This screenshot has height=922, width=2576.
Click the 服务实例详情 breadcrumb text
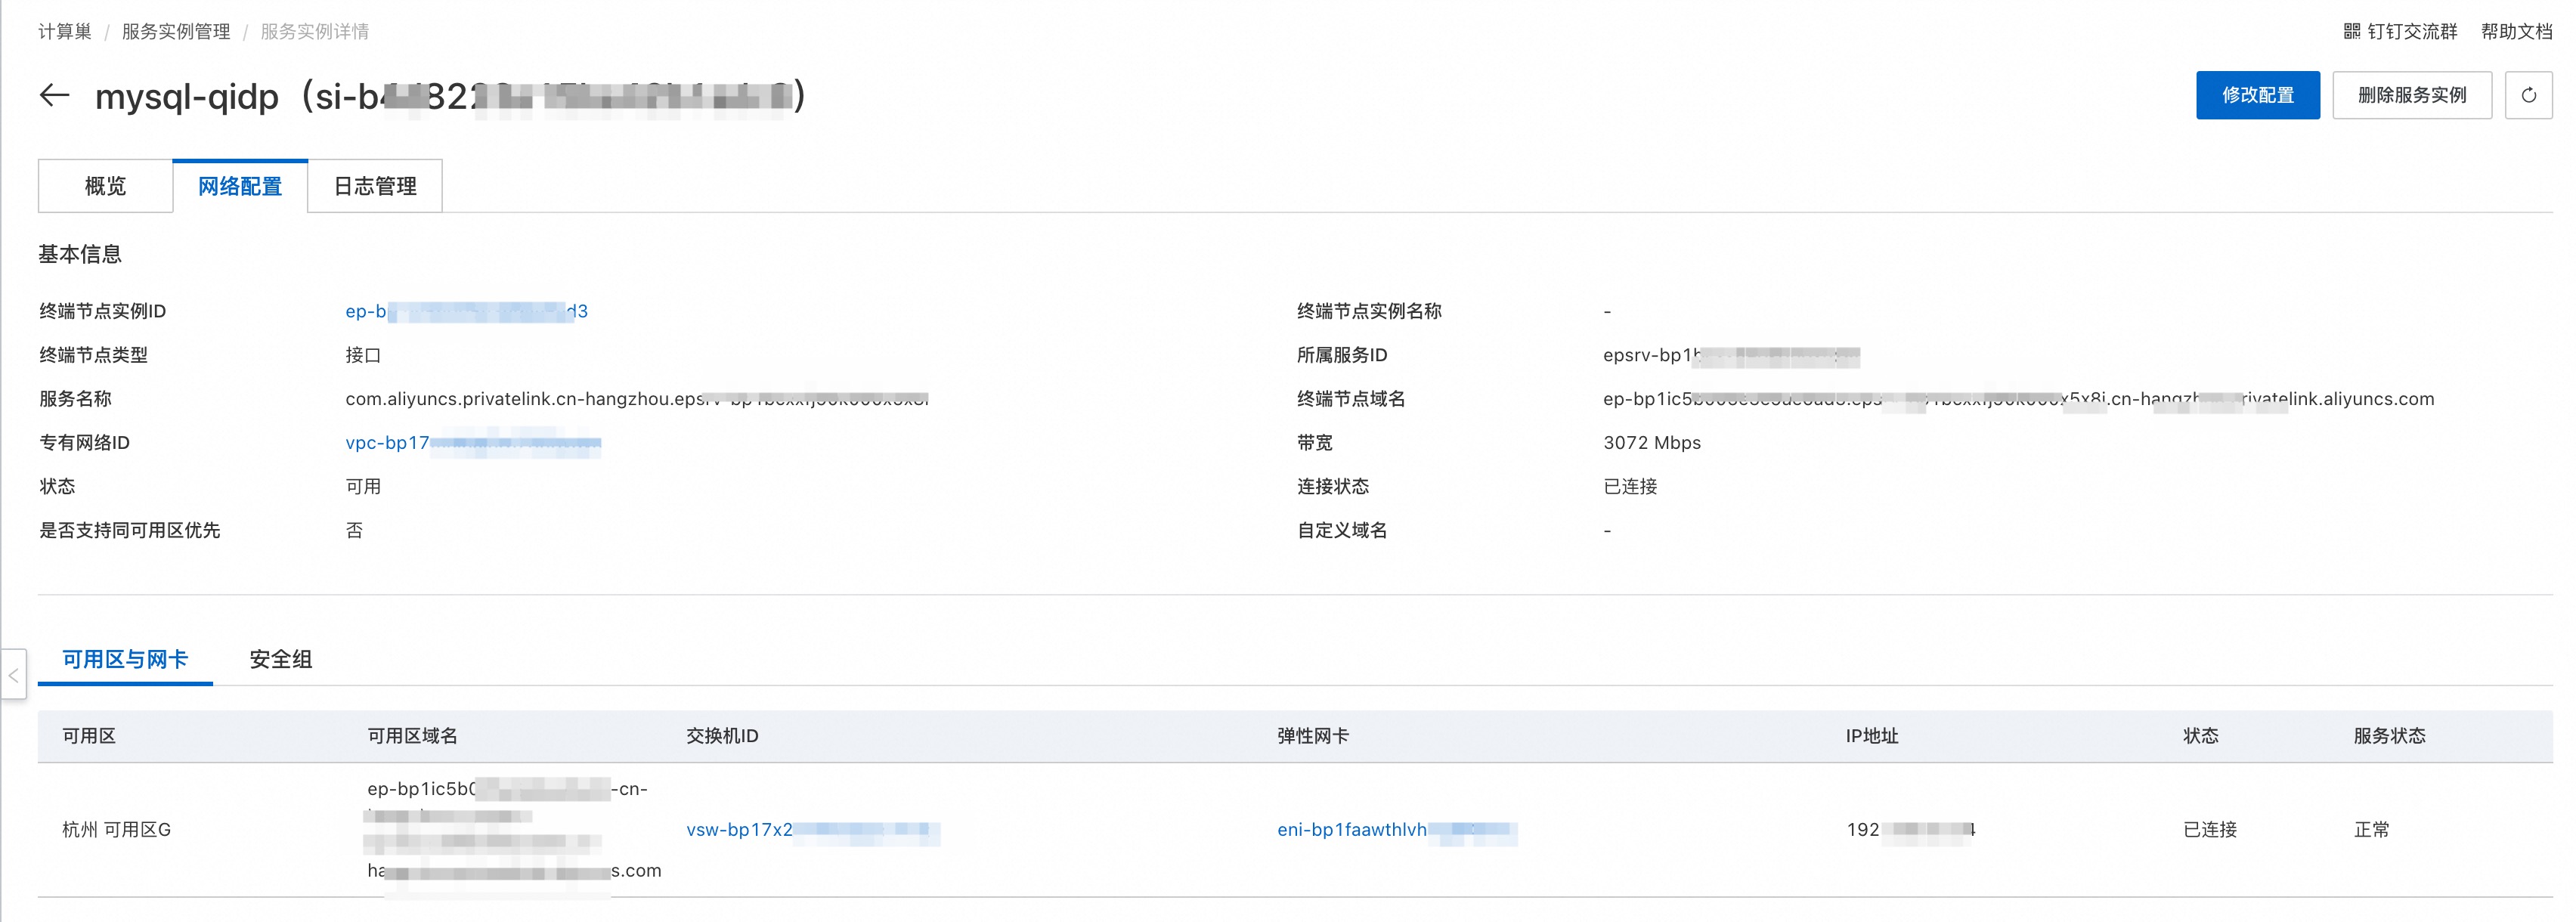[315, 32]
